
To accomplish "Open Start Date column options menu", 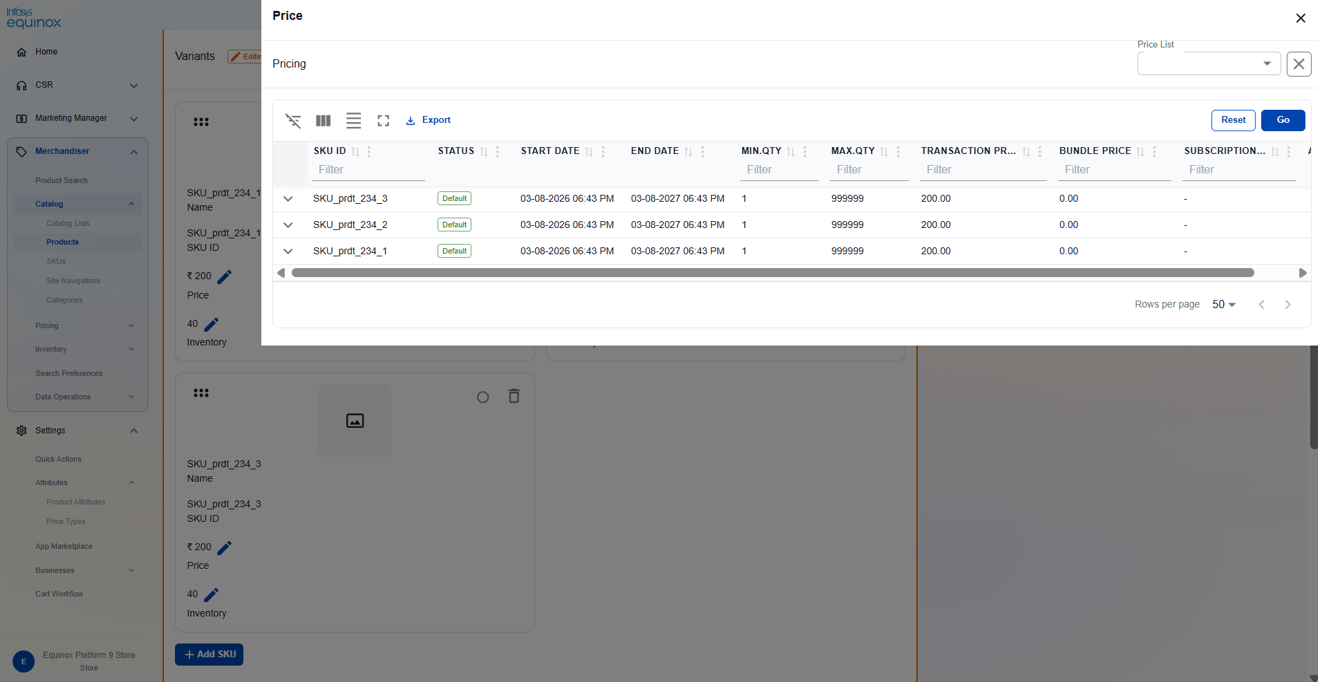I will pyautogui.click(x=603, y=152).
